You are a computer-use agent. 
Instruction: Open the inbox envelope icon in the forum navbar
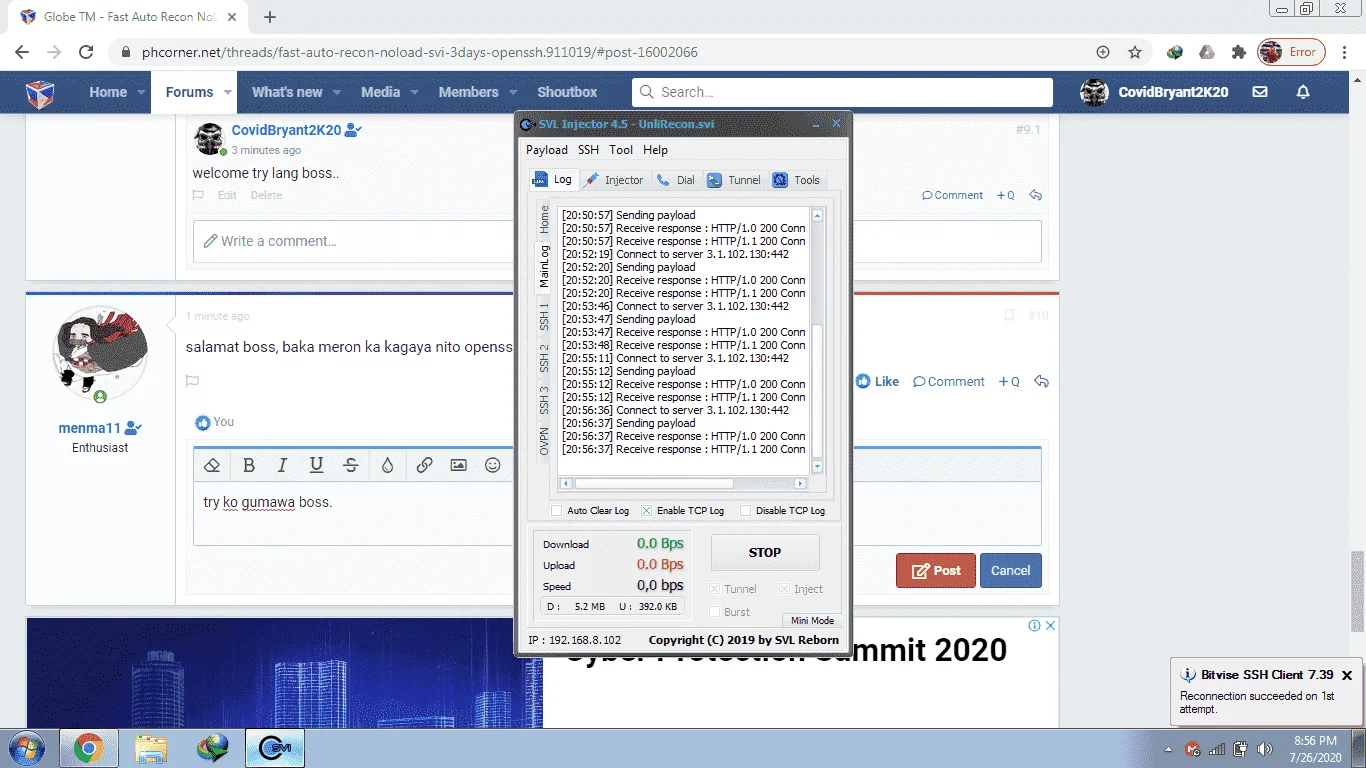pos(1260,92)
